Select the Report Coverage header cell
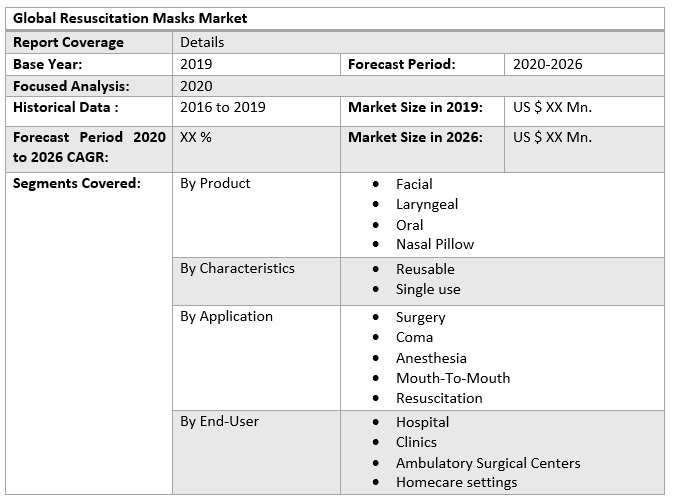Viewport: 677px width, 504px height. (69, 42)
